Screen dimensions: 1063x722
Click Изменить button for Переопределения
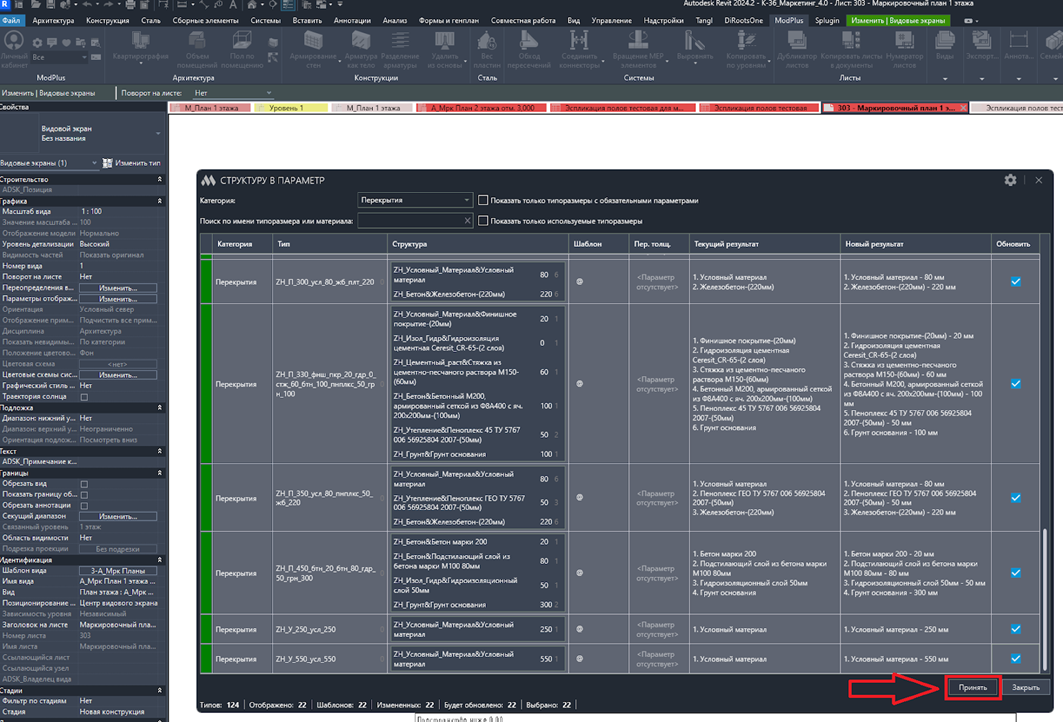click(118, 288)
